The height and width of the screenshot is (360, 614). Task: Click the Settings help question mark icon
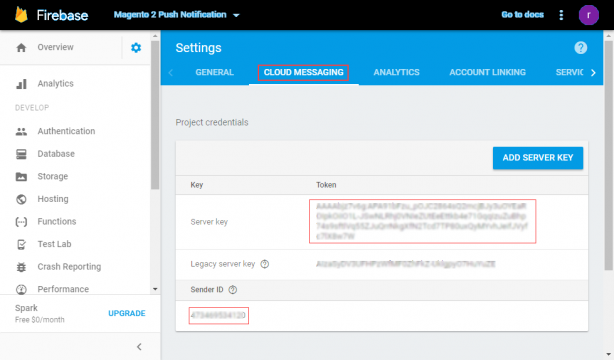point(581,48)
